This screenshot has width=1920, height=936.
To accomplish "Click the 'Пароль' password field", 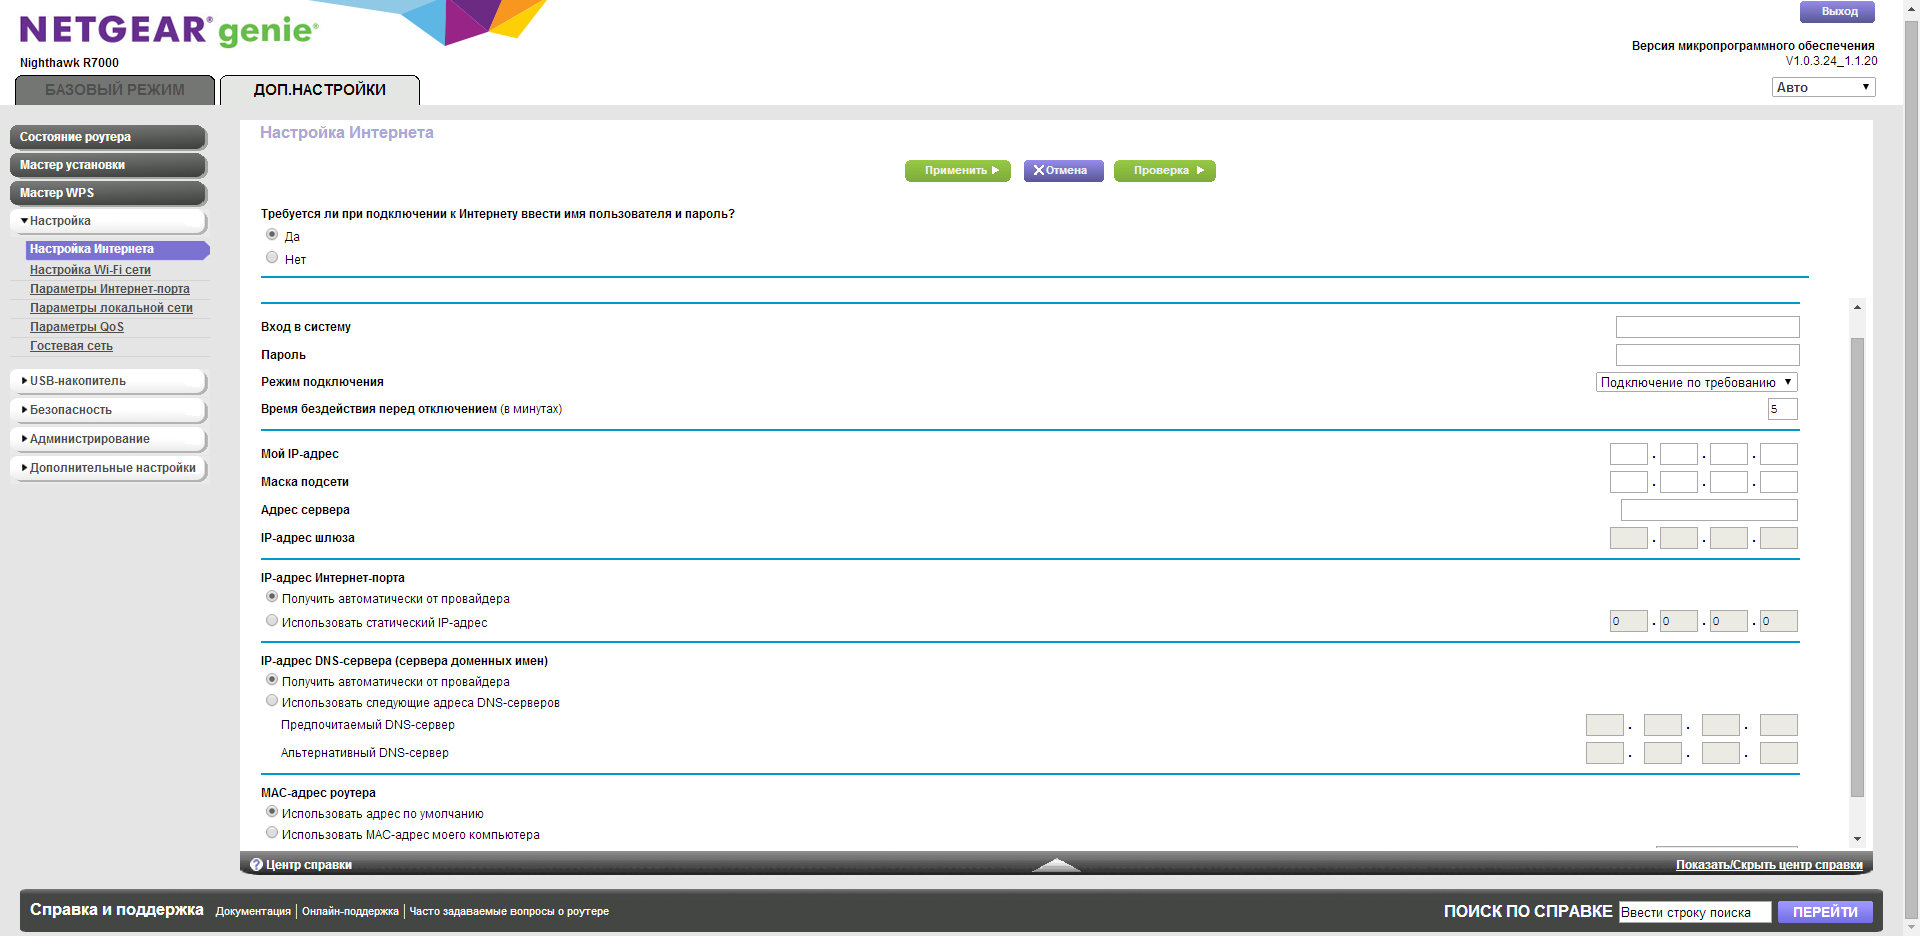I will tap(1707, 355).
